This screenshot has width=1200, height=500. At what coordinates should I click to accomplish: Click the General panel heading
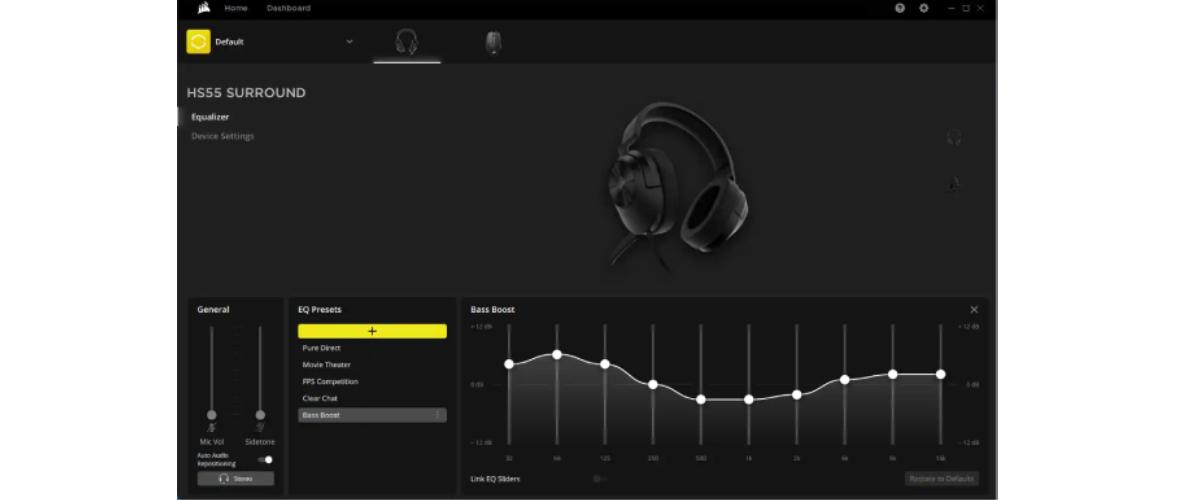click(213, 310)
